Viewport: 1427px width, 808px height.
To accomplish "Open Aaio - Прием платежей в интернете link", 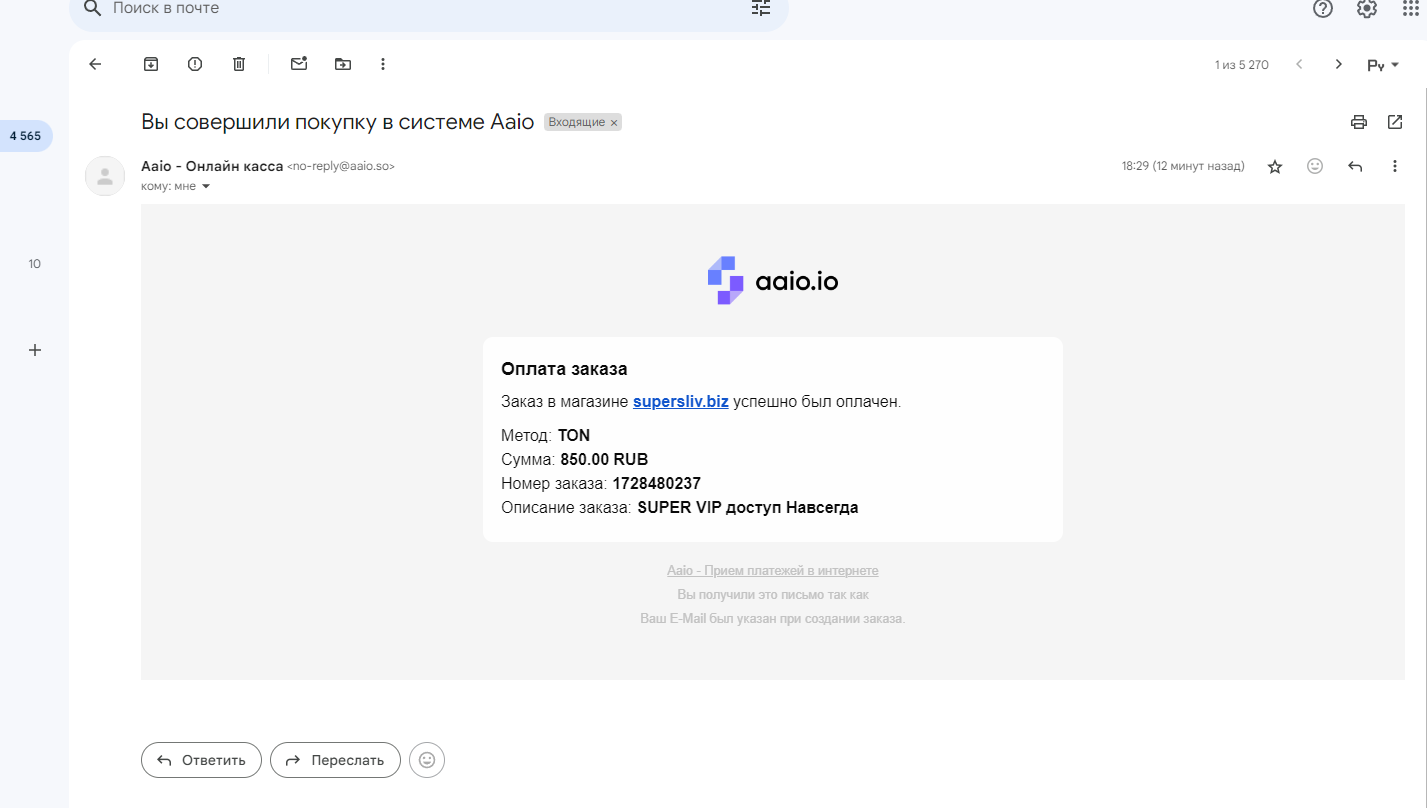I will [773, 571].
